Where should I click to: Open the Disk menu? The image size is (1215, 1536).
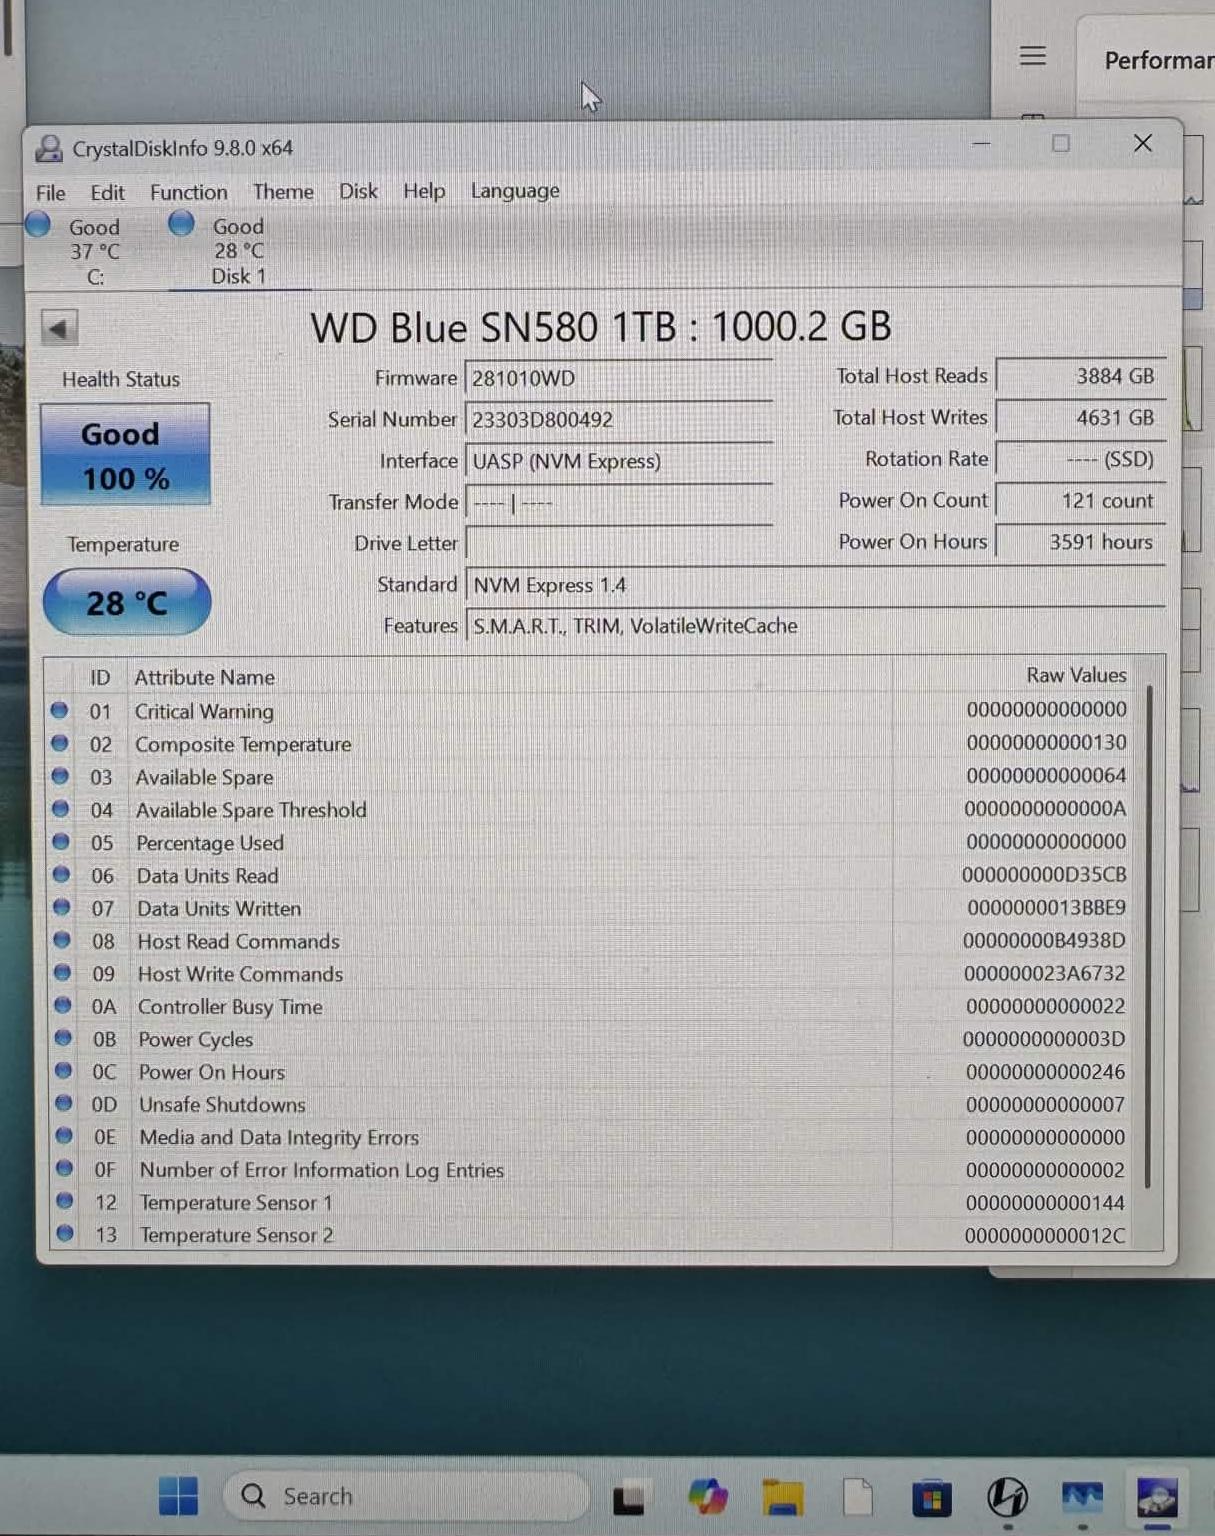click(358, 191)
